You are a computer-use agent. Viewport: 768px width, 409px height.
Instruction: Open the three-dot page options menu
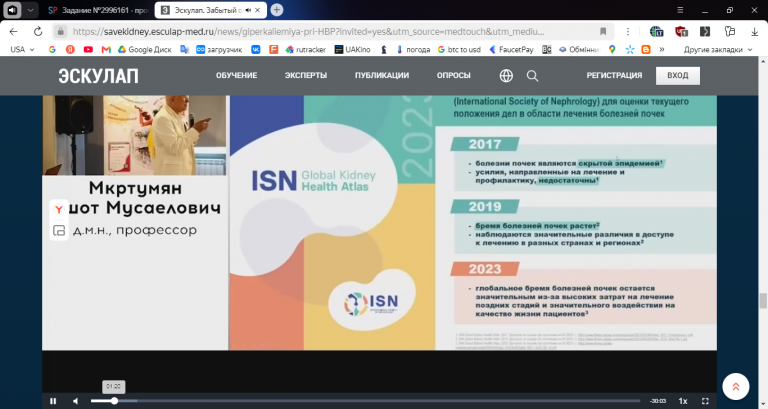click(628, 31)
